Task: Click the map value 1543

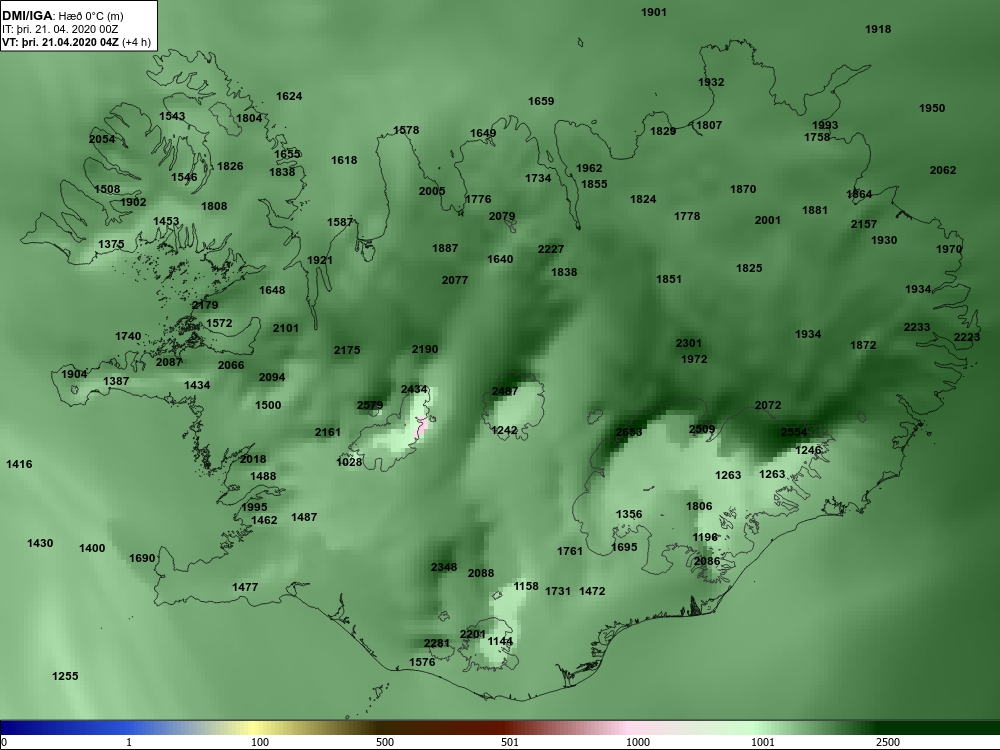Action: coord(172,116)
